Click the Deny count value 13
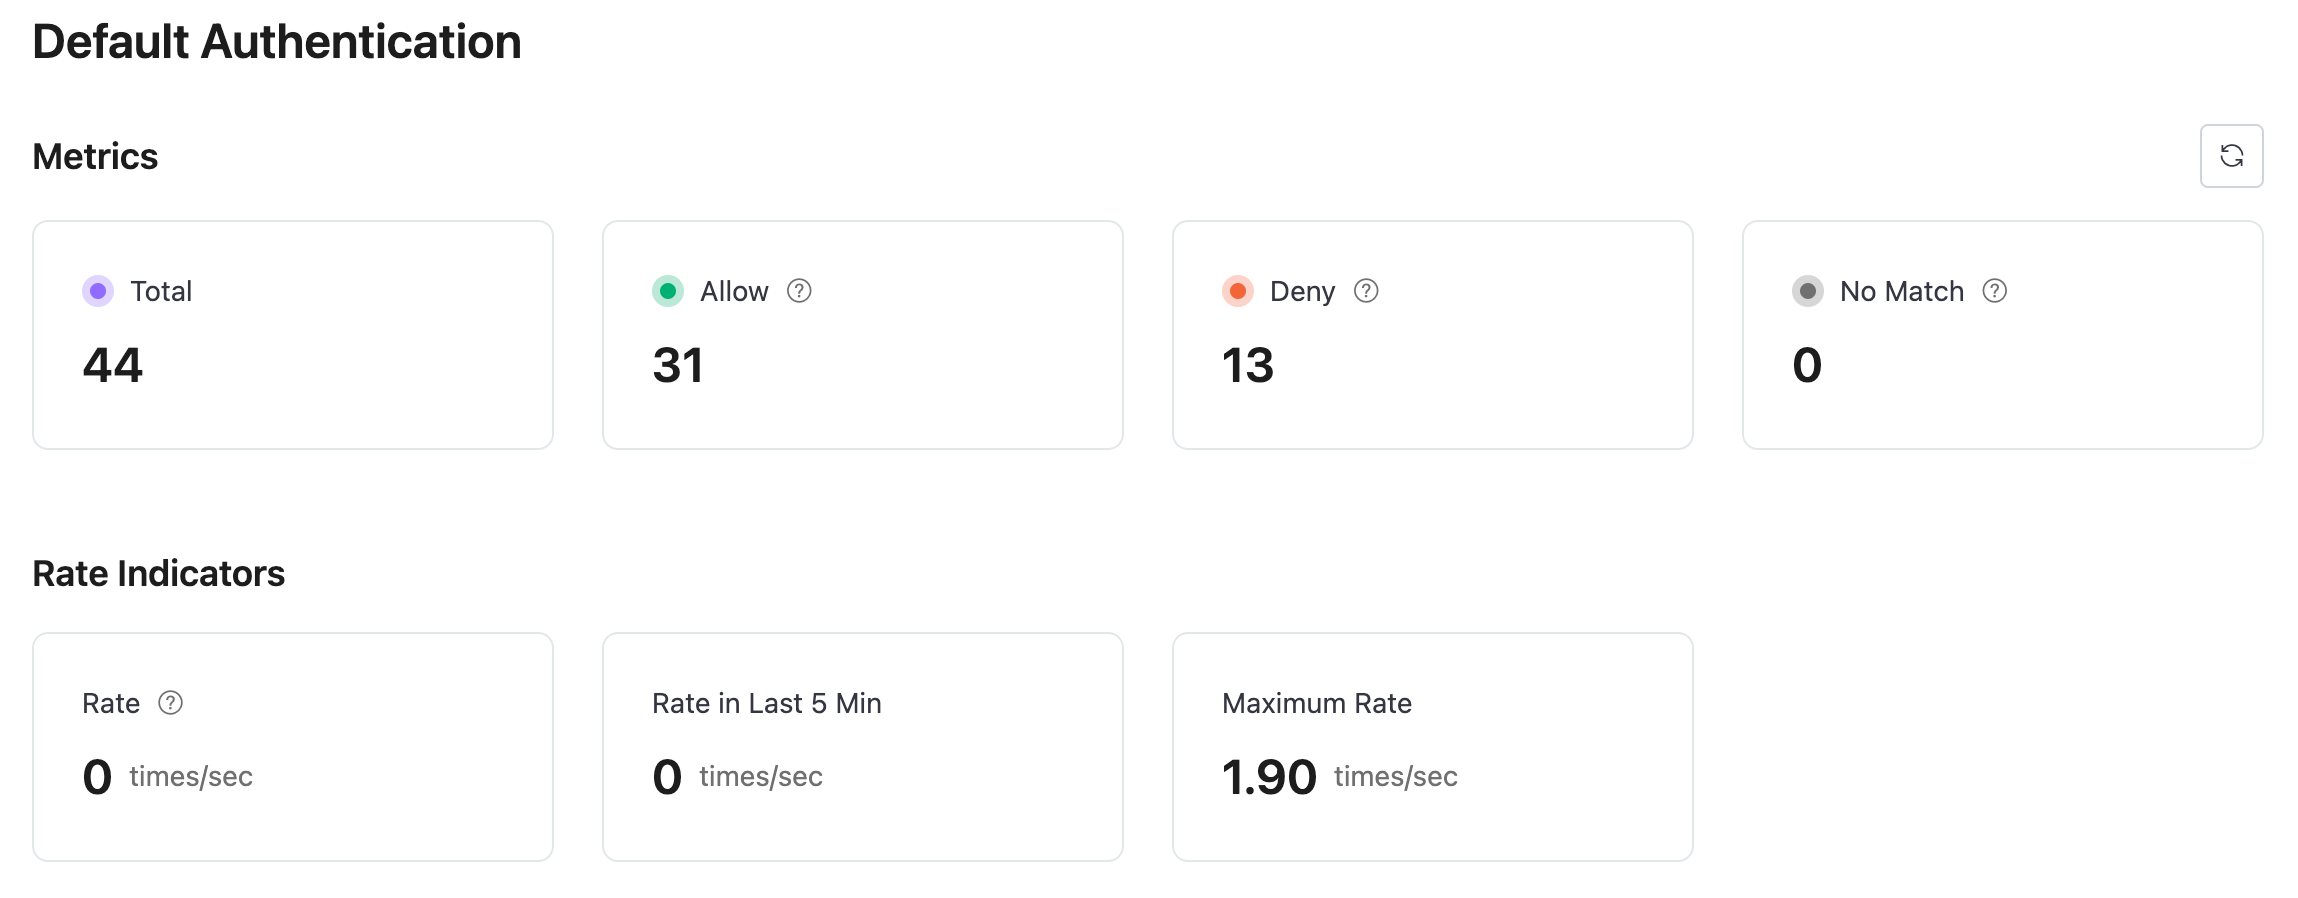This screenshot has width=2298, height=898. pos(1248,365)
